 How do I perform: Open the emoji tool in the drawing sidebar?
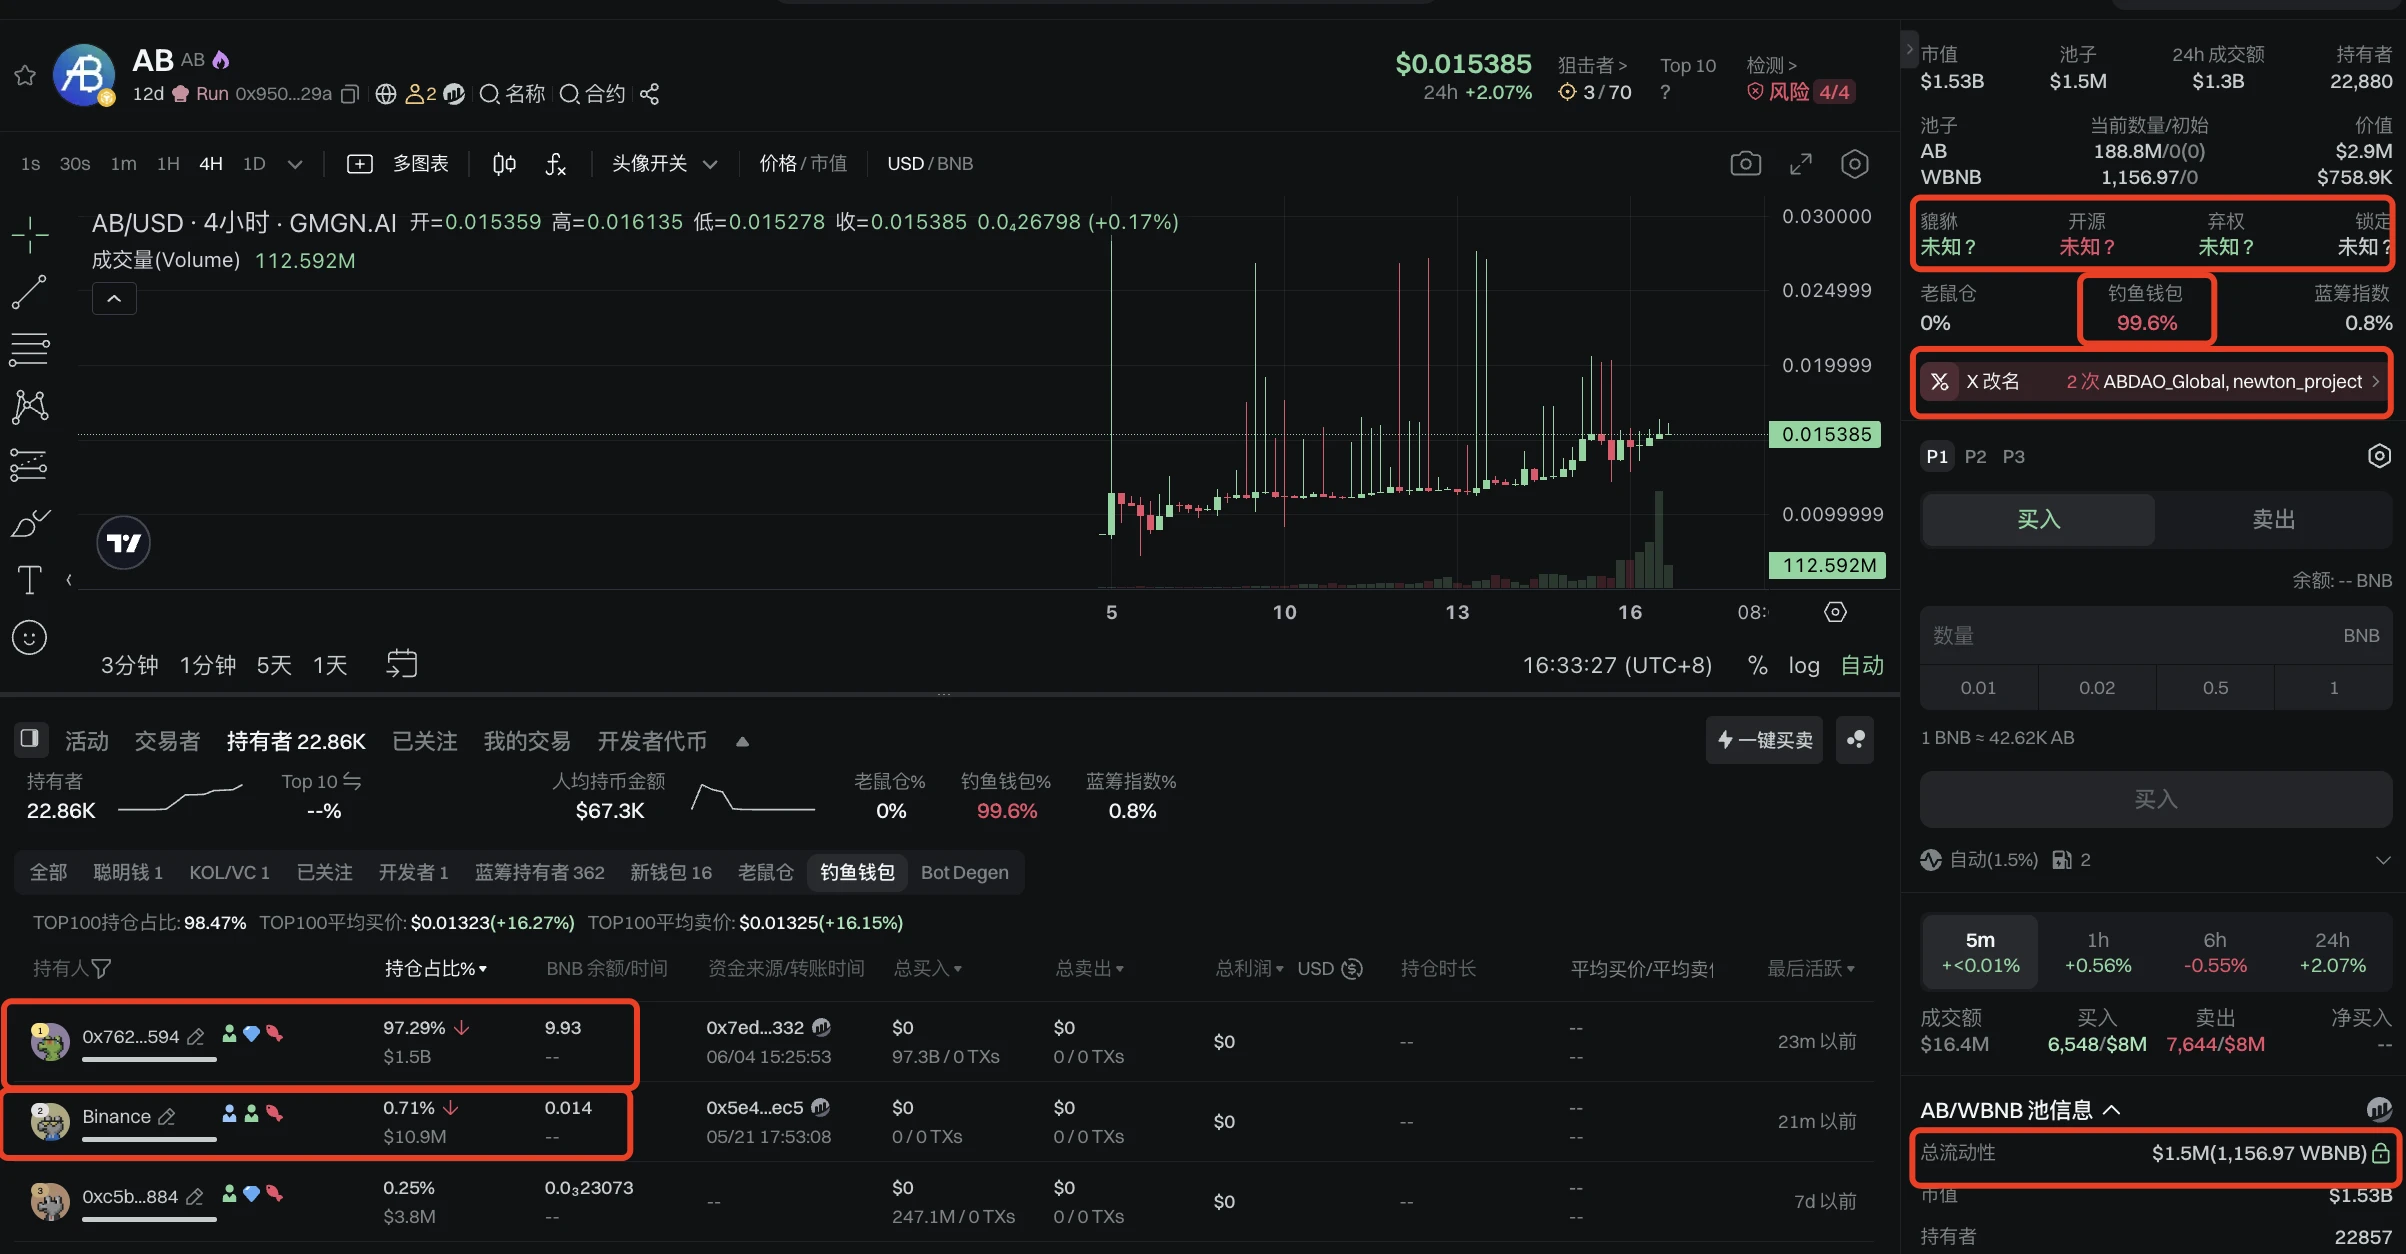click(x=28, y=637)
